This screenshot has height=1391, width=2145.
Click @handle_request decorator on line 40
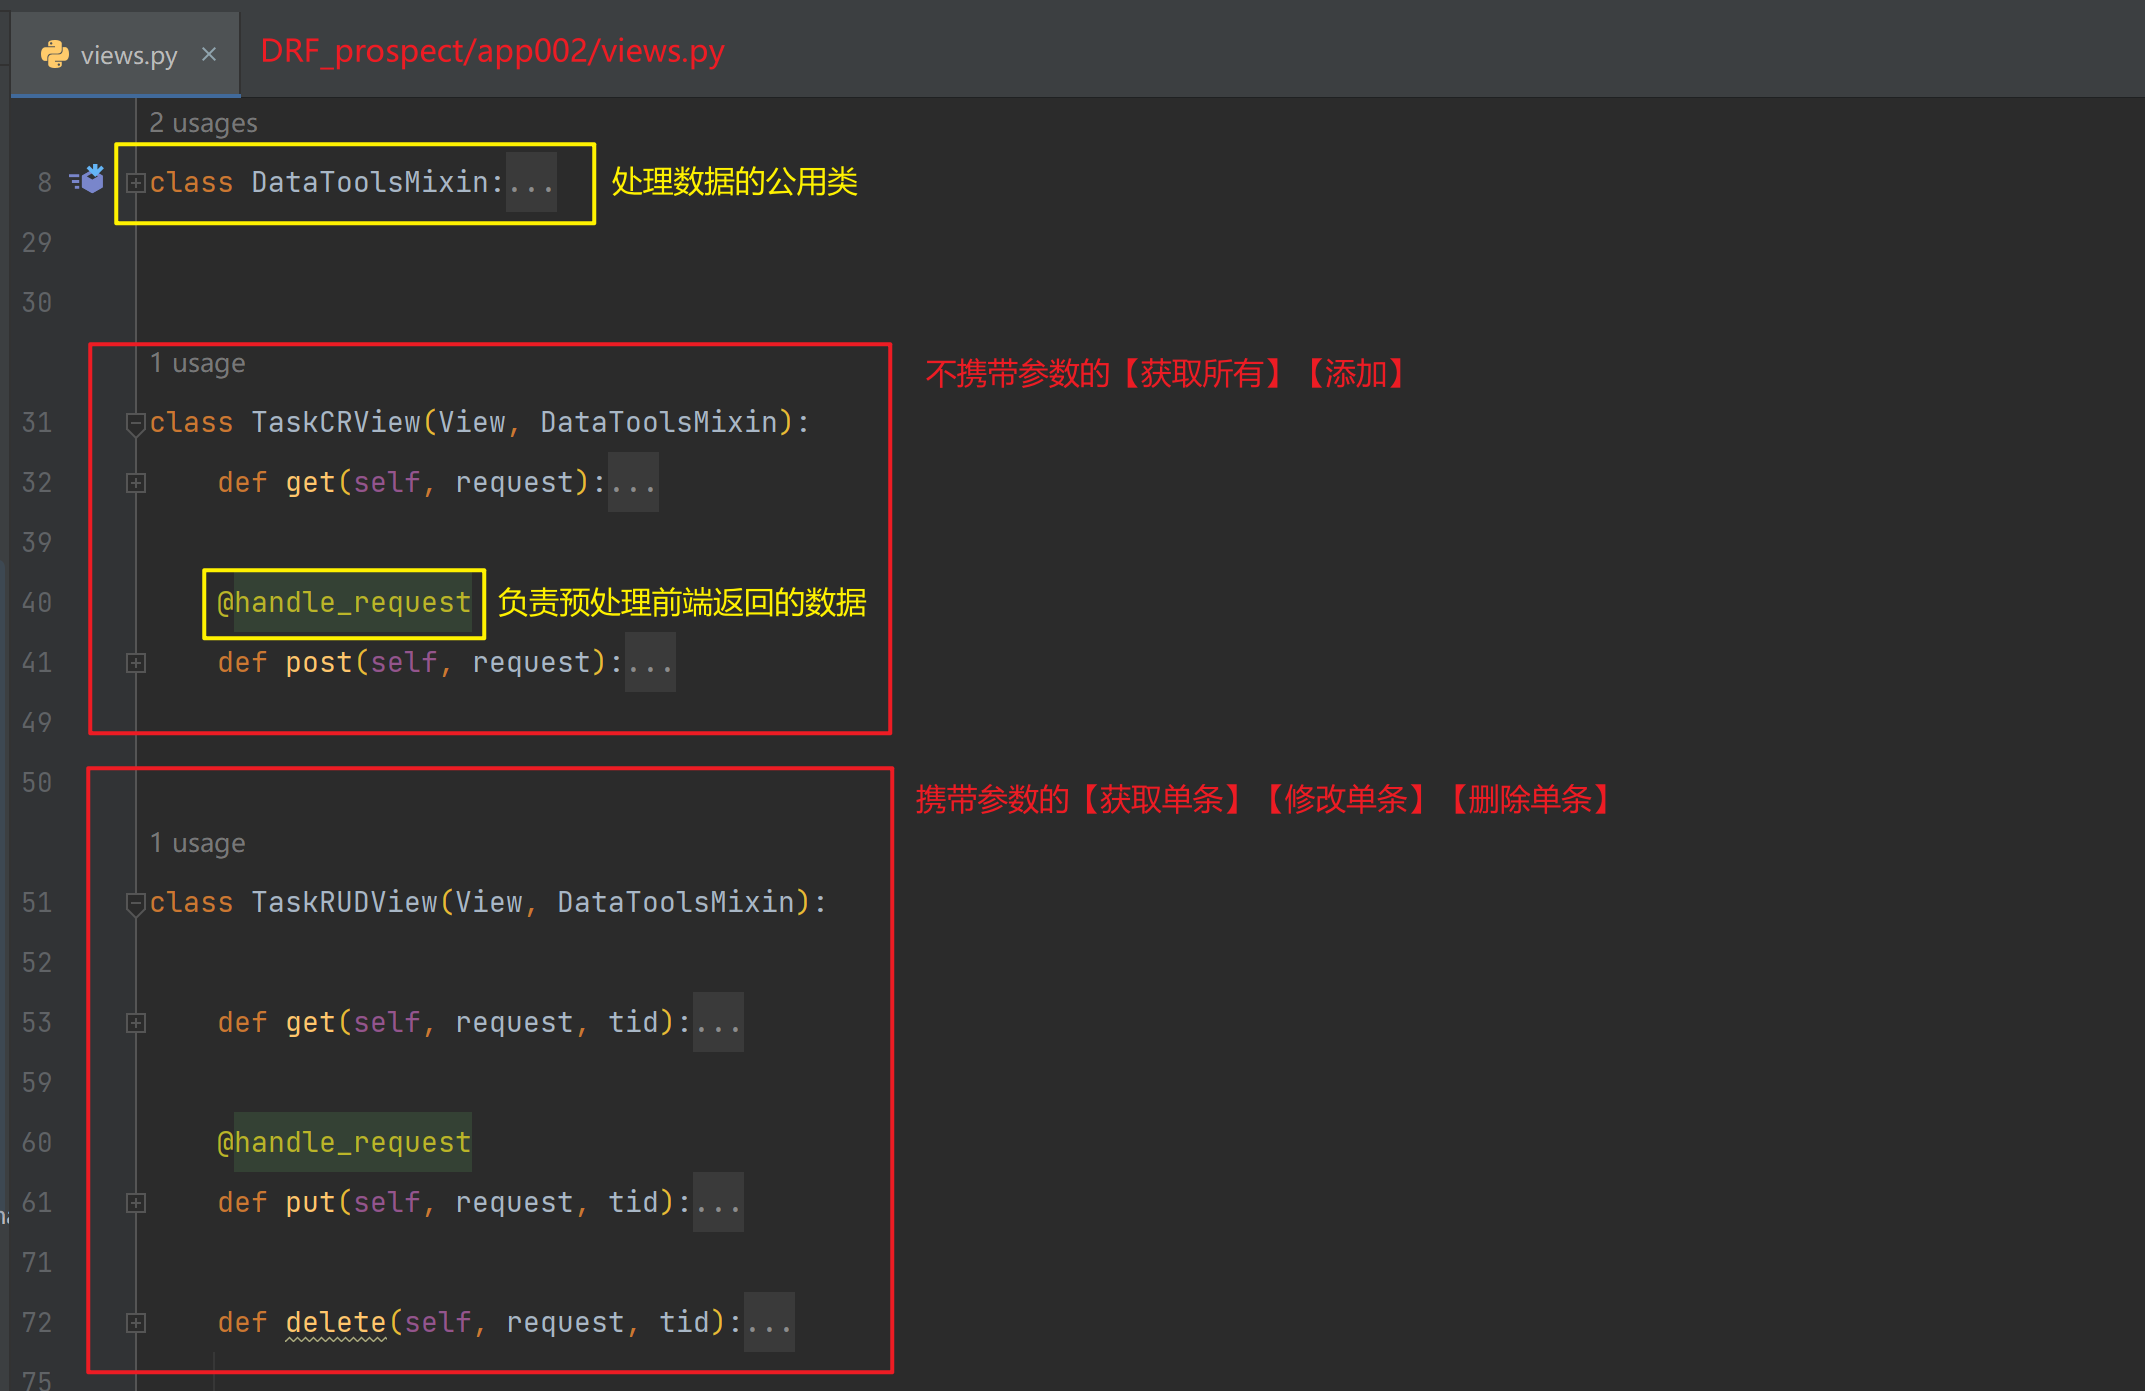(x=344, y=602)
